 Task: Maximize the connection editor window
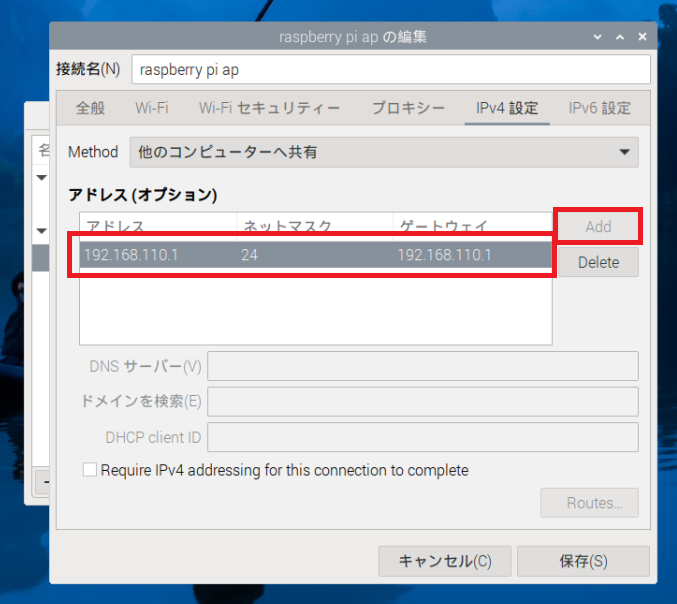click(x=619, y=37)
